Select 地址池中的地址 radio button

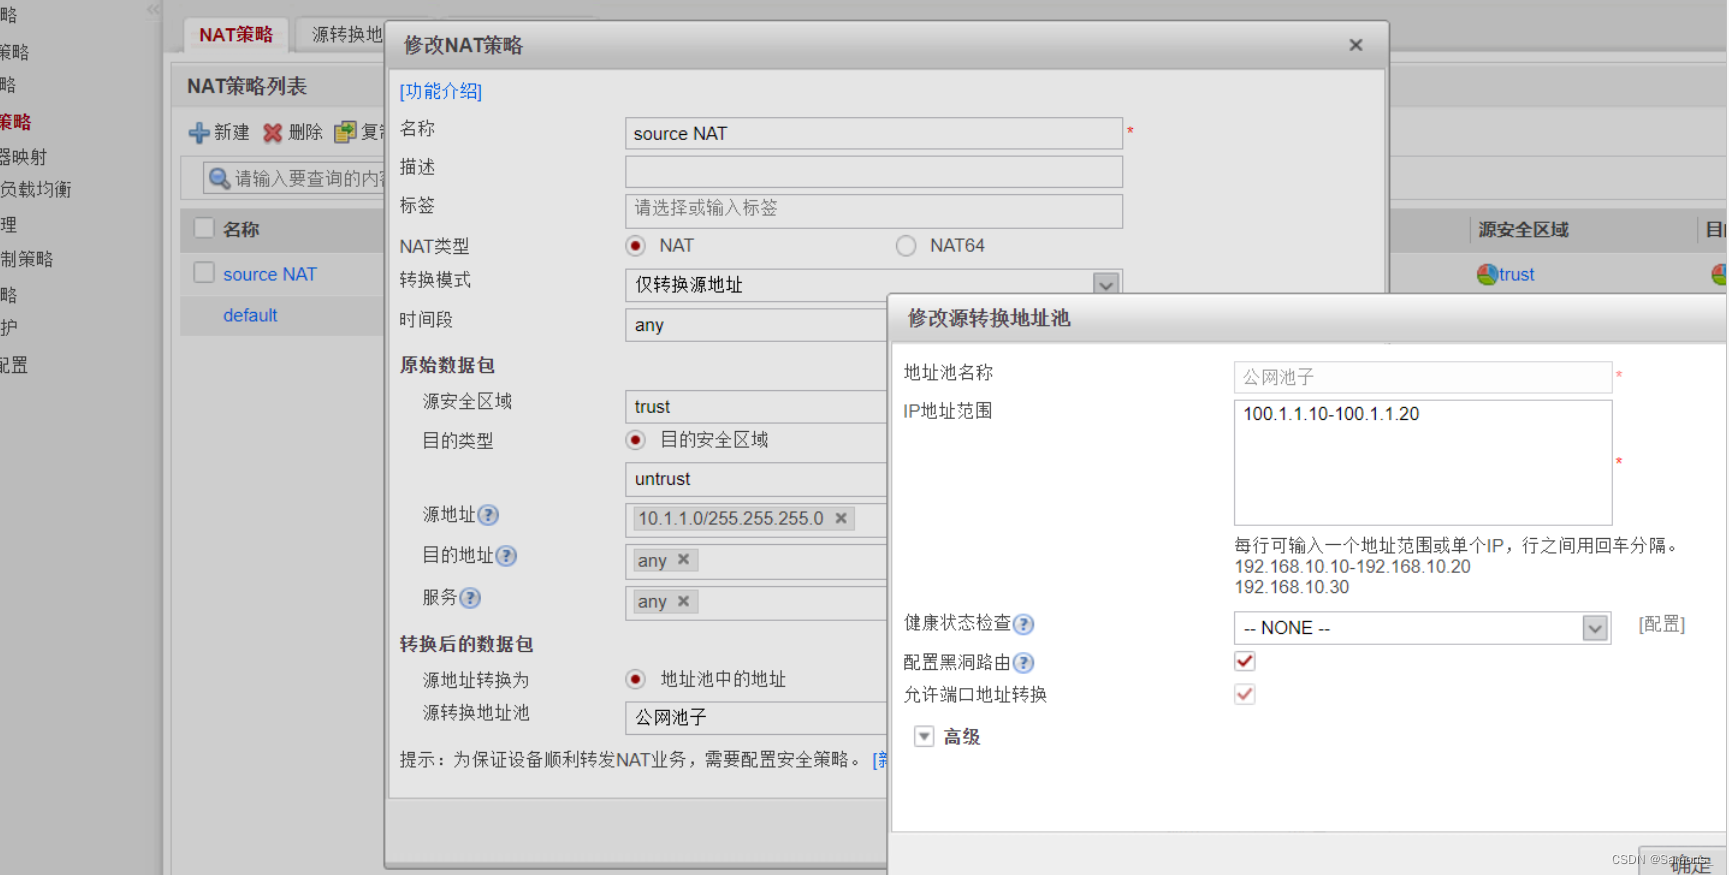635,679
